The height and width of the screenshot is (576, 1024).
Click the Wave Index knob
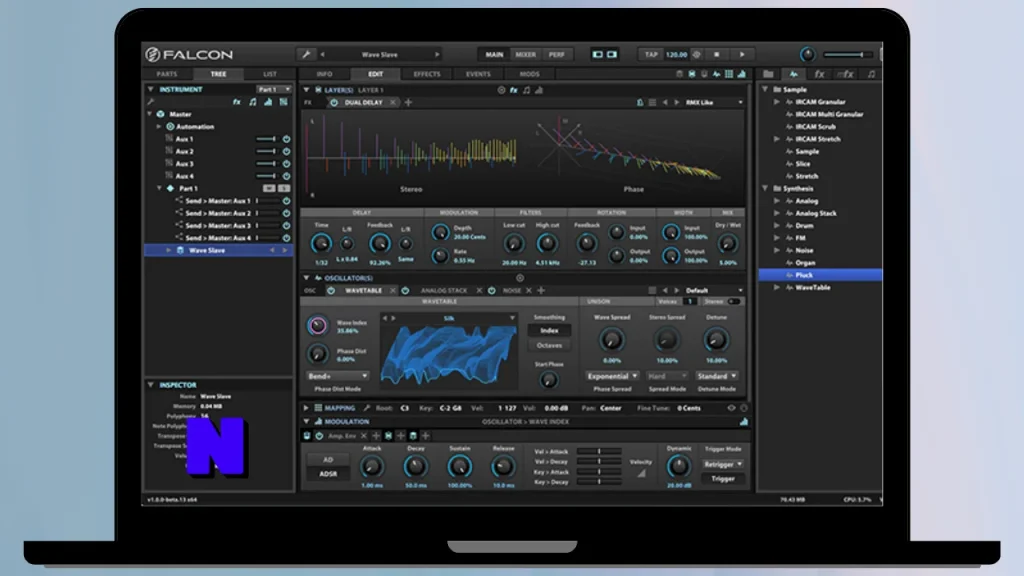(317, 325)
